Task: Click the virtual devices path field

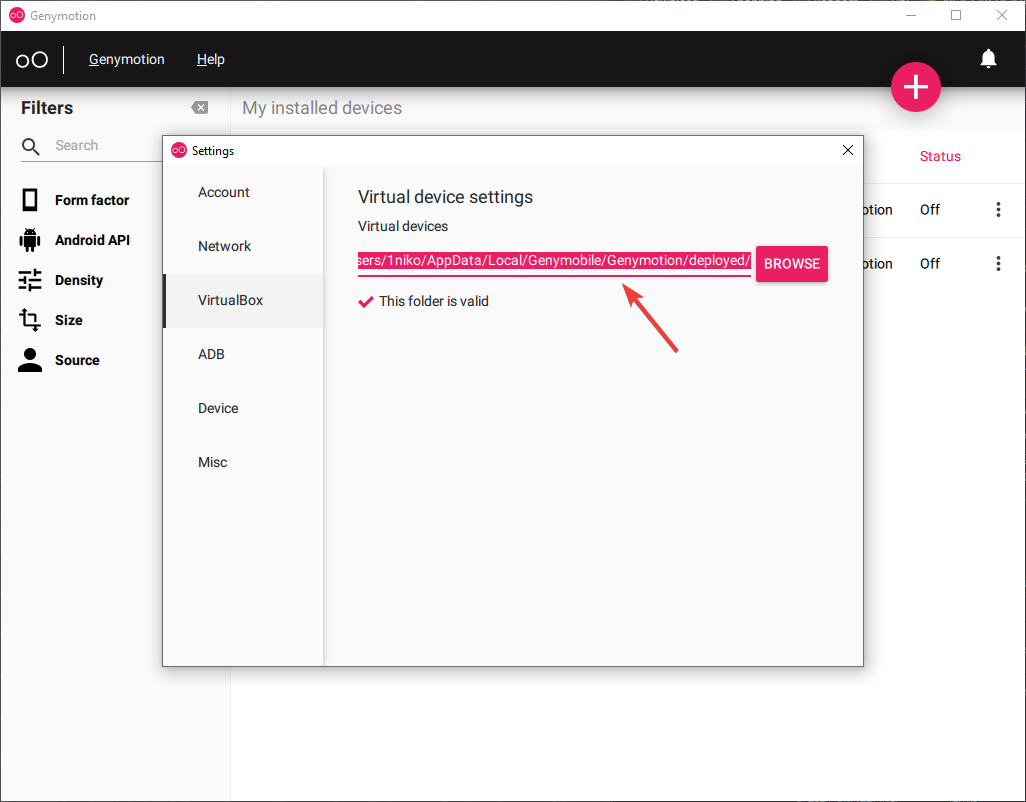Action: (554, 261)
